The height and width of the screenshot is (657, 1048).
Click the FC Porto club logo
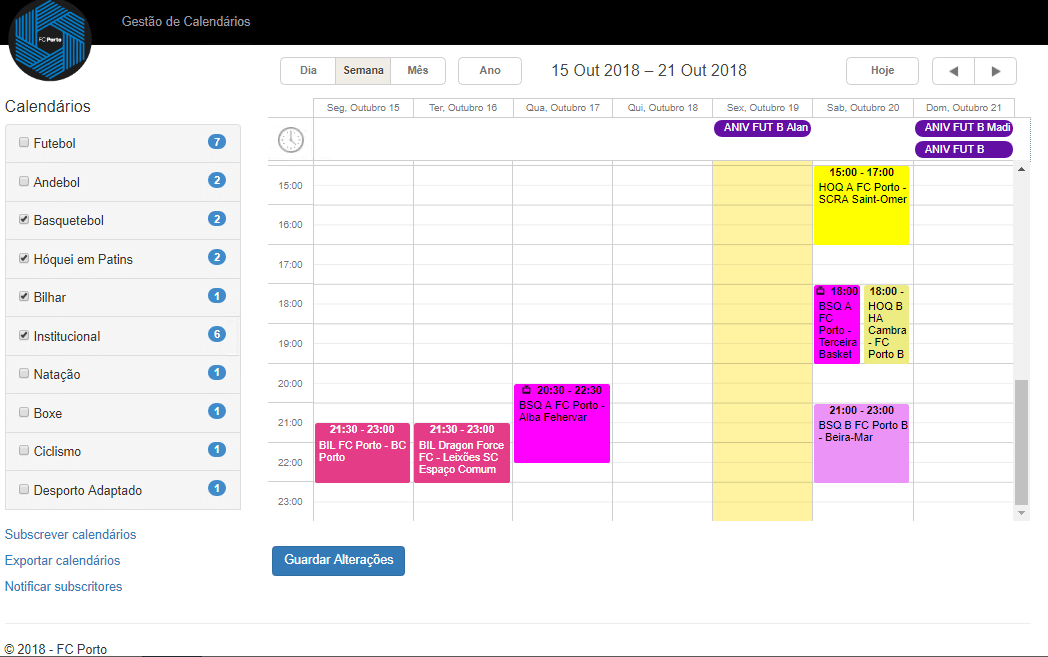49,42
